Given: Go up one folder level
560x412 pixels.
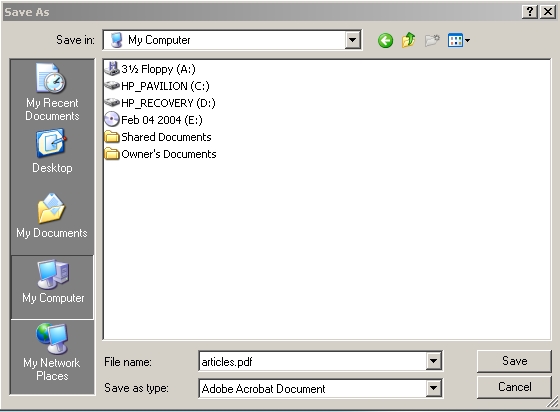Looking at the screenshot, I should pyautogui.click(x=409, y=40).
